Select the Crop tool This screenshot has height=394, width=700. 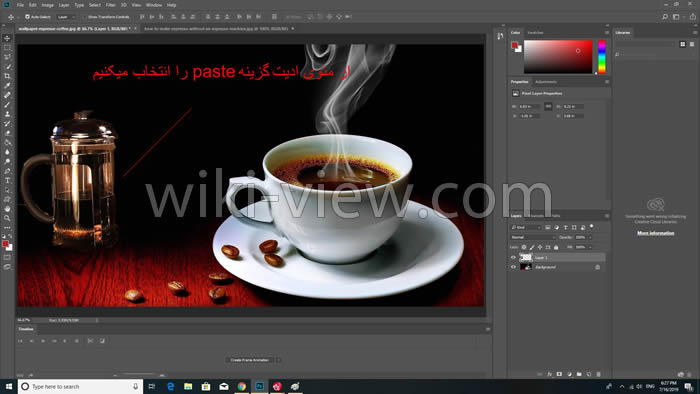tap(7, 76)
